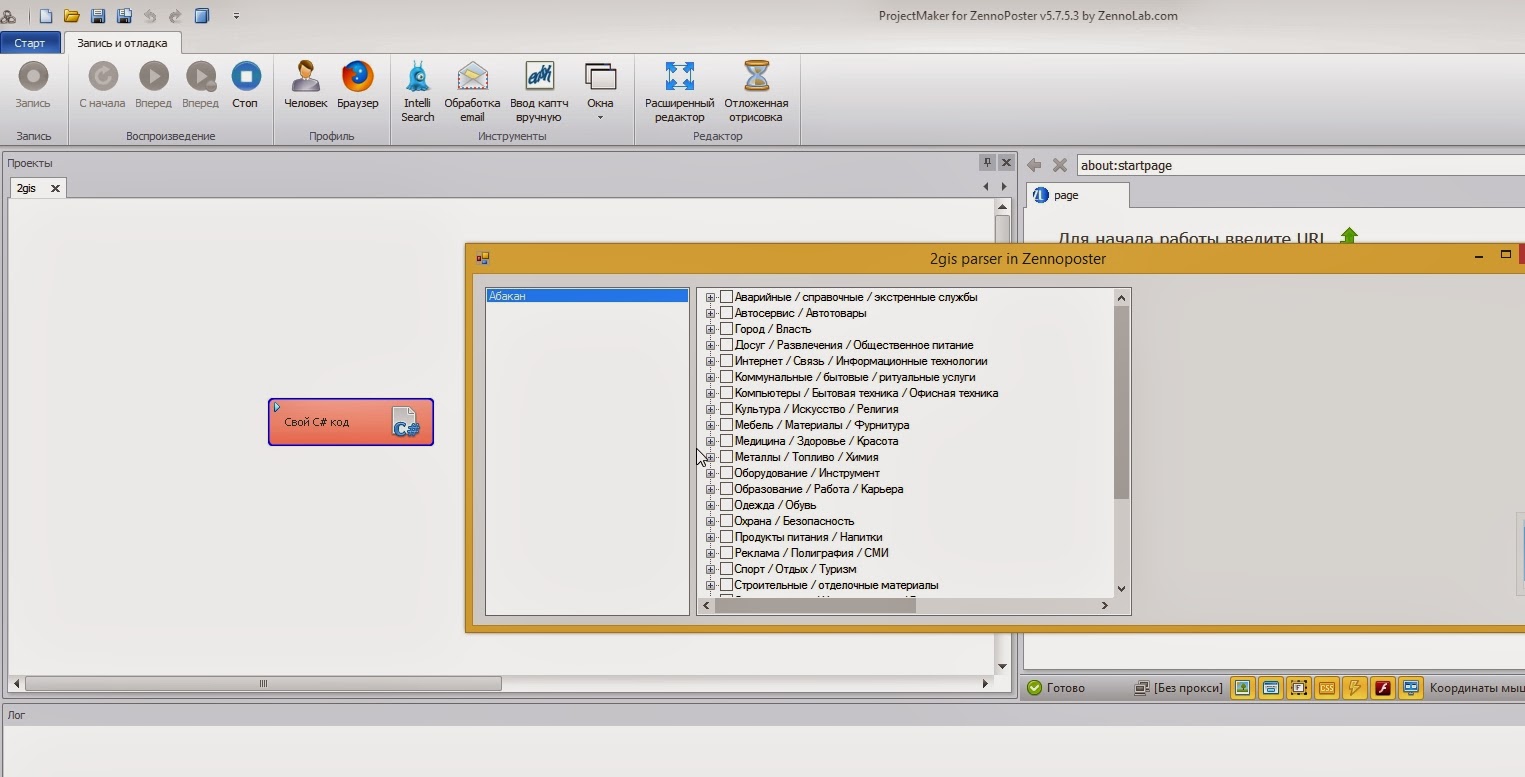Image resolution: width=1525 pixels, height=777 pixels.
Task: Open the Браузер profile settings
Action: [357, 86]
